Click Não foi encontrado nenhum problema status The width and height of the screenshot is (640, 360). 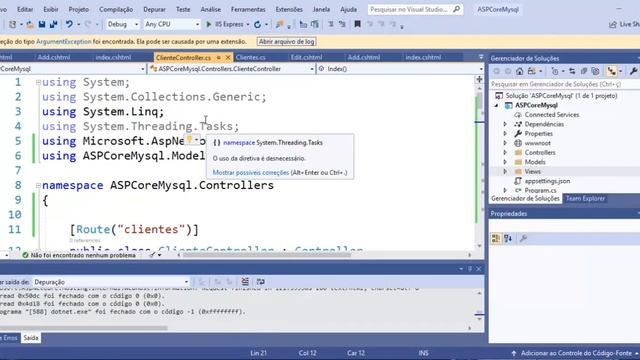point(79,255)
